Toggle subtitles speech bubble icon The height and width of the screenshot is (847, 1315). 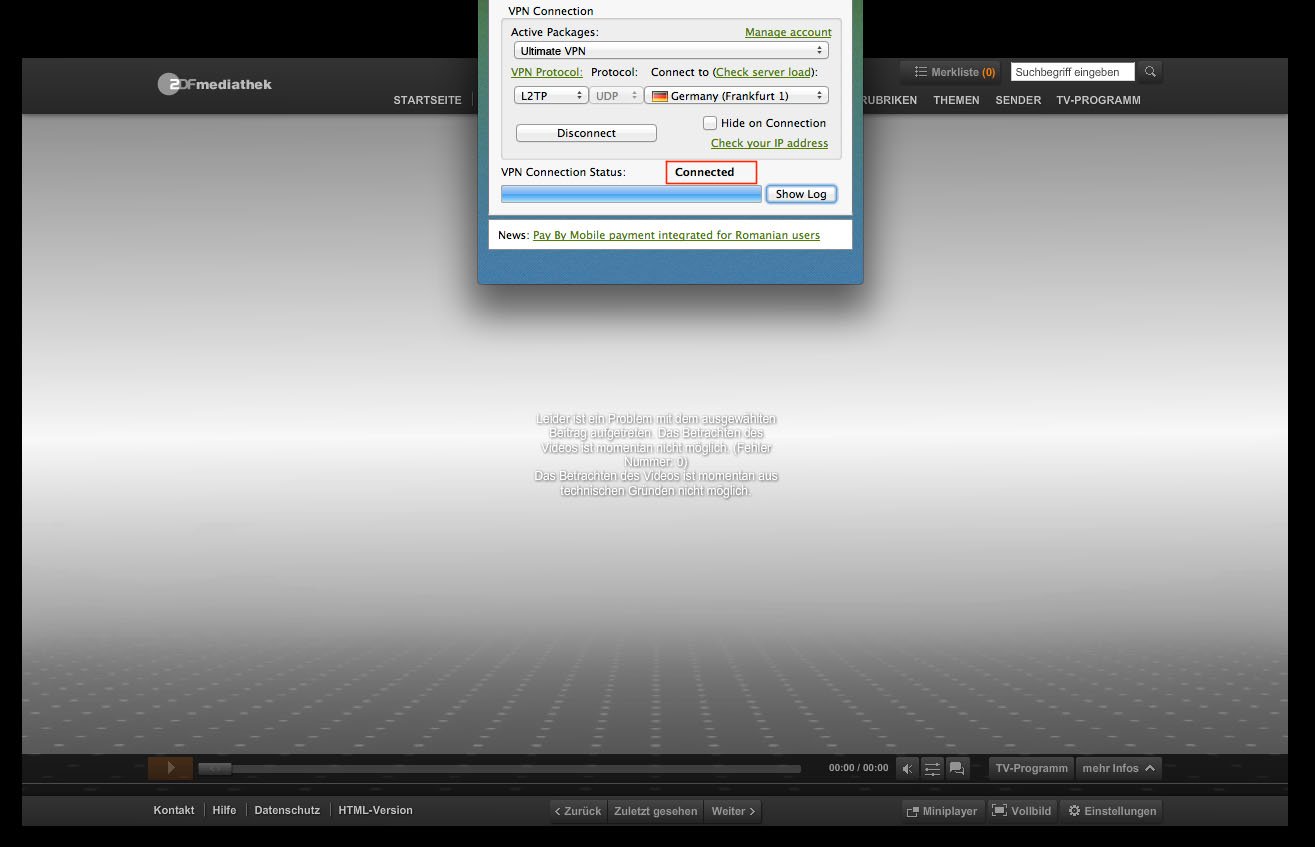[957, 768]
